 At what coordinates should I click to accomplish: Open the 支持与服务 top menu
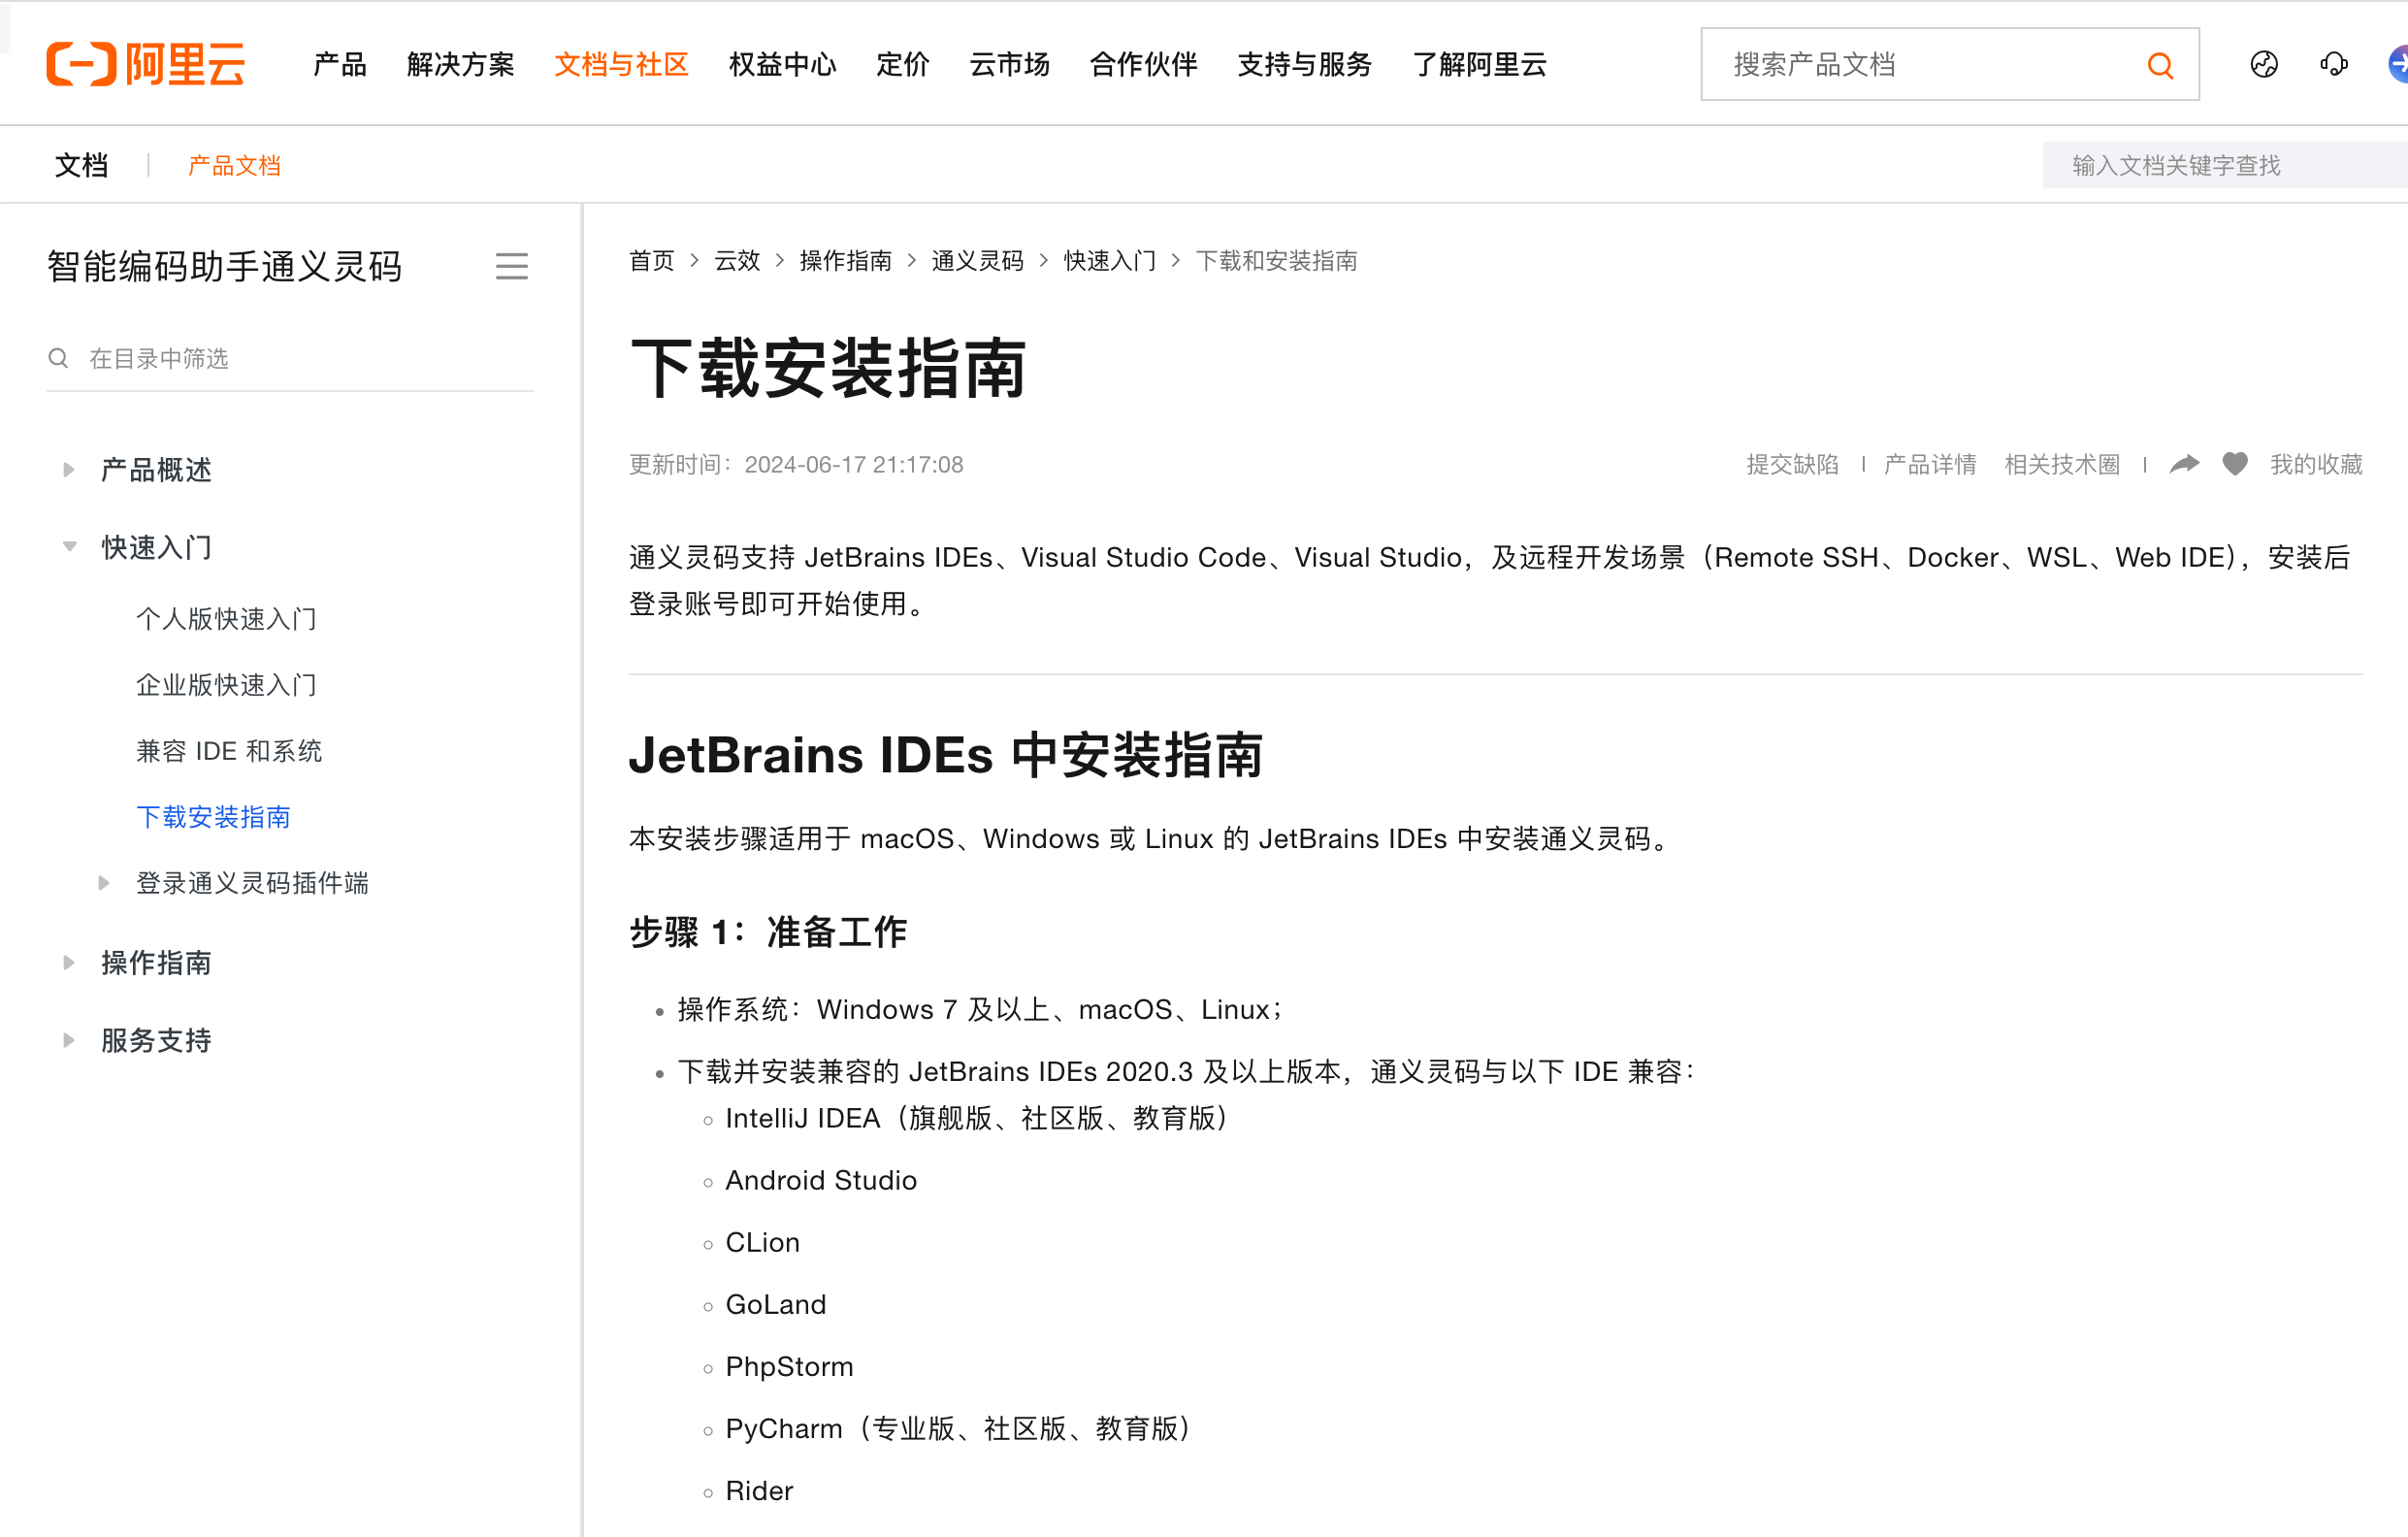pos(1304,65)
